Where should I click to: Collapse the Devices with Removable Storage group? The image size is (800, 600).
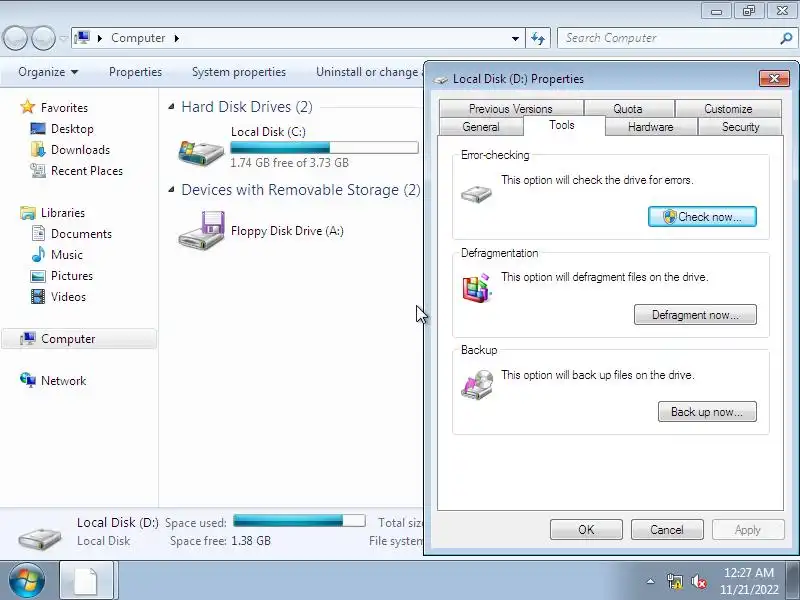tap(171, 190)
